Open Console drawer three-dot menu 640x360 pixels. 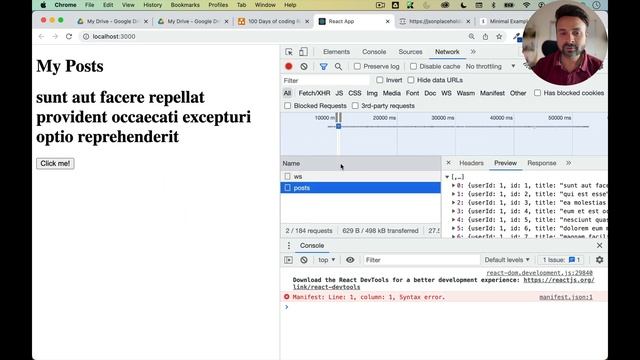pyautogui.click(x=289, y=245)
